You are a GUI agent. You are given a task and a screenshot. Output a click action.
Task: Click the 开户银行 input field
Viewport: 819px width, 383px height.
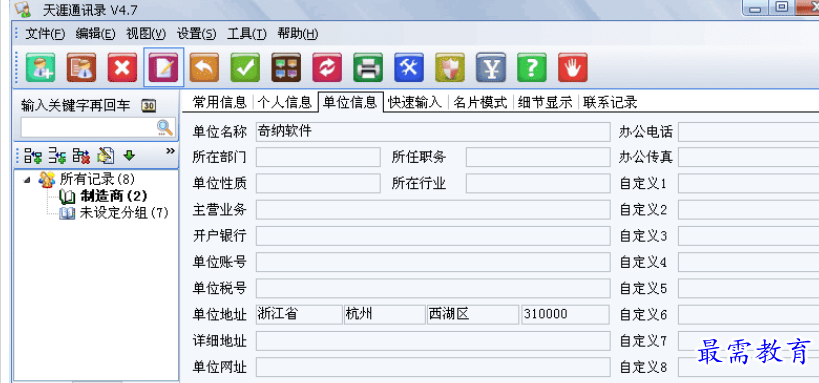coord(432,236)
